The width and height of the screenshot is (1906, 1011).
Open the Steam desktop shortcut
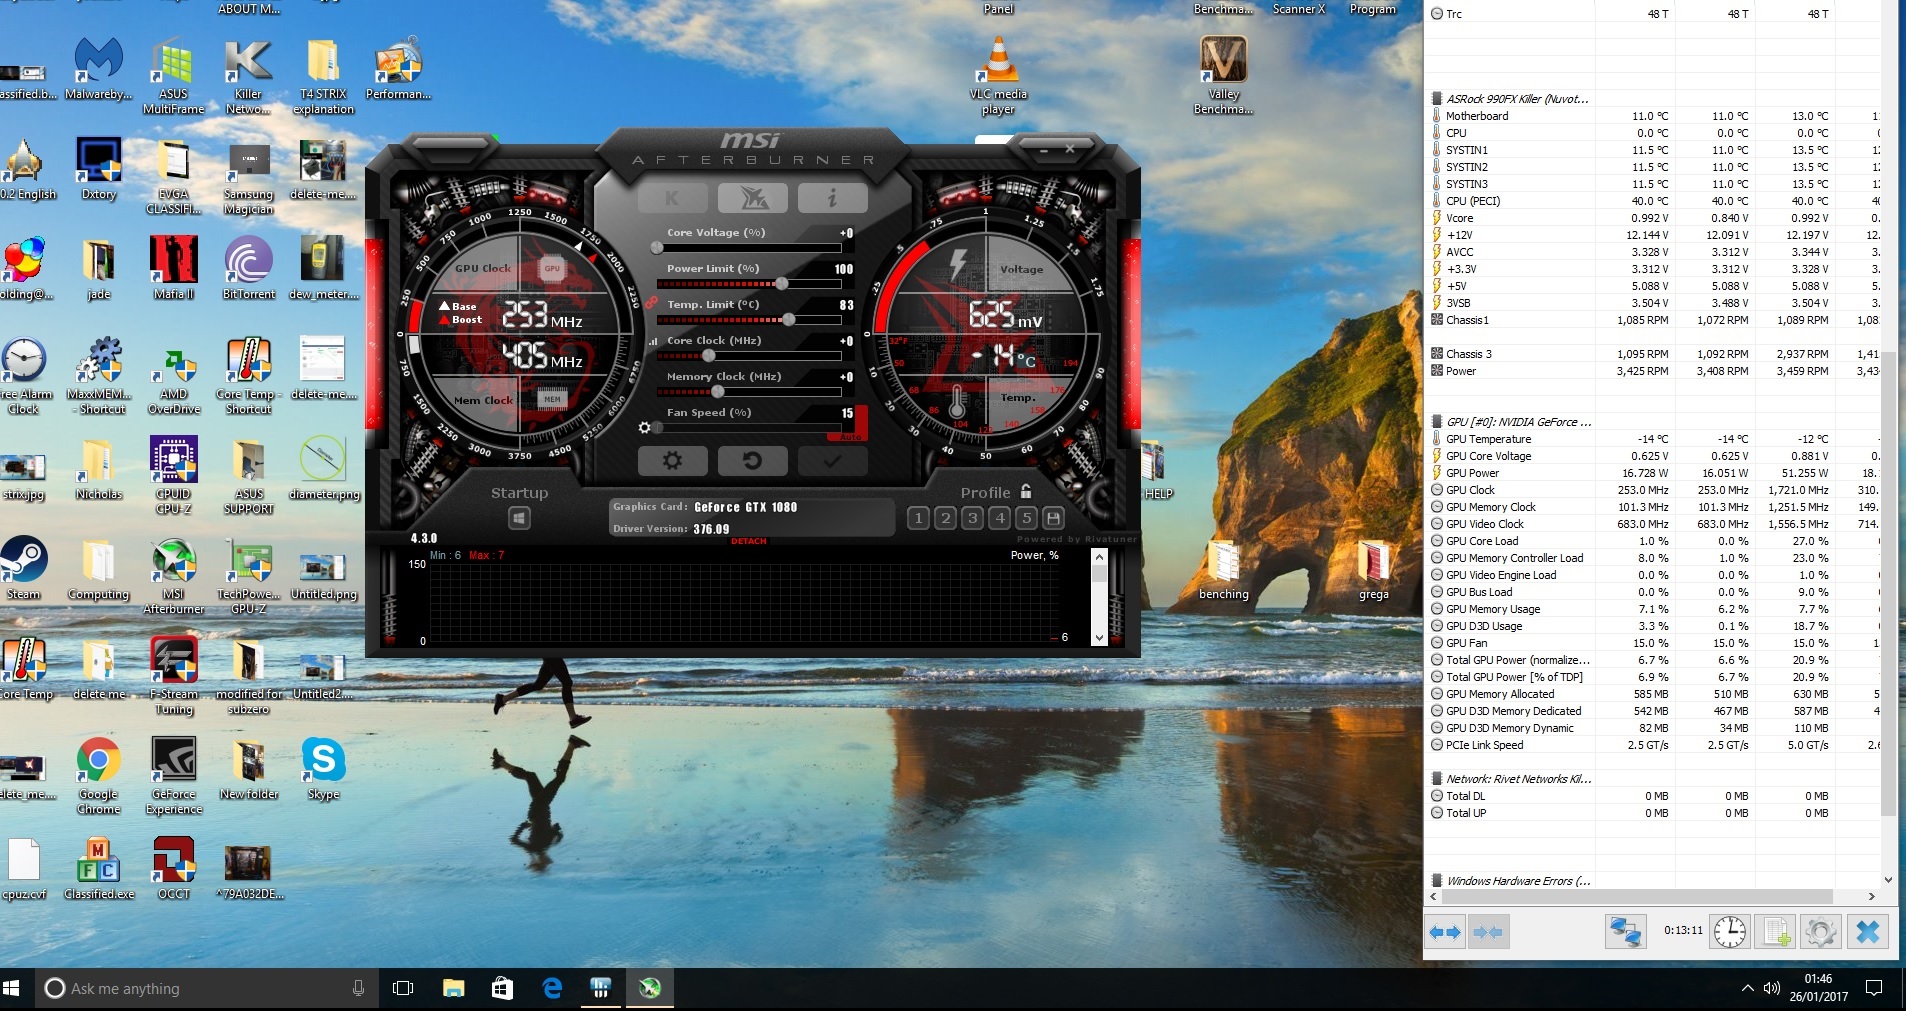[x=24, y=569]
